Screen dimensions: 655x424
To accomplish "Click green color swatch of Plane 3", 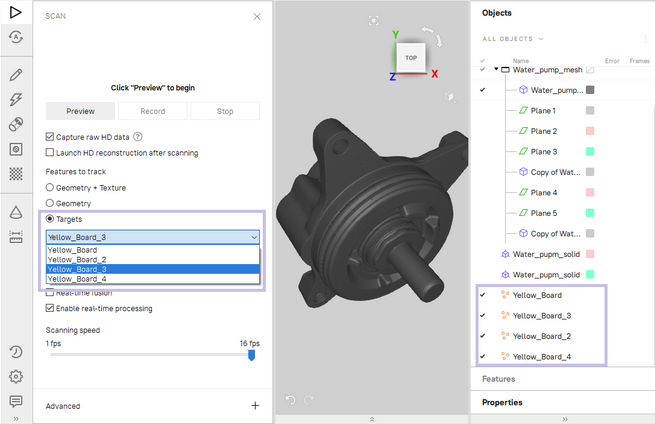I will point(590,151).
